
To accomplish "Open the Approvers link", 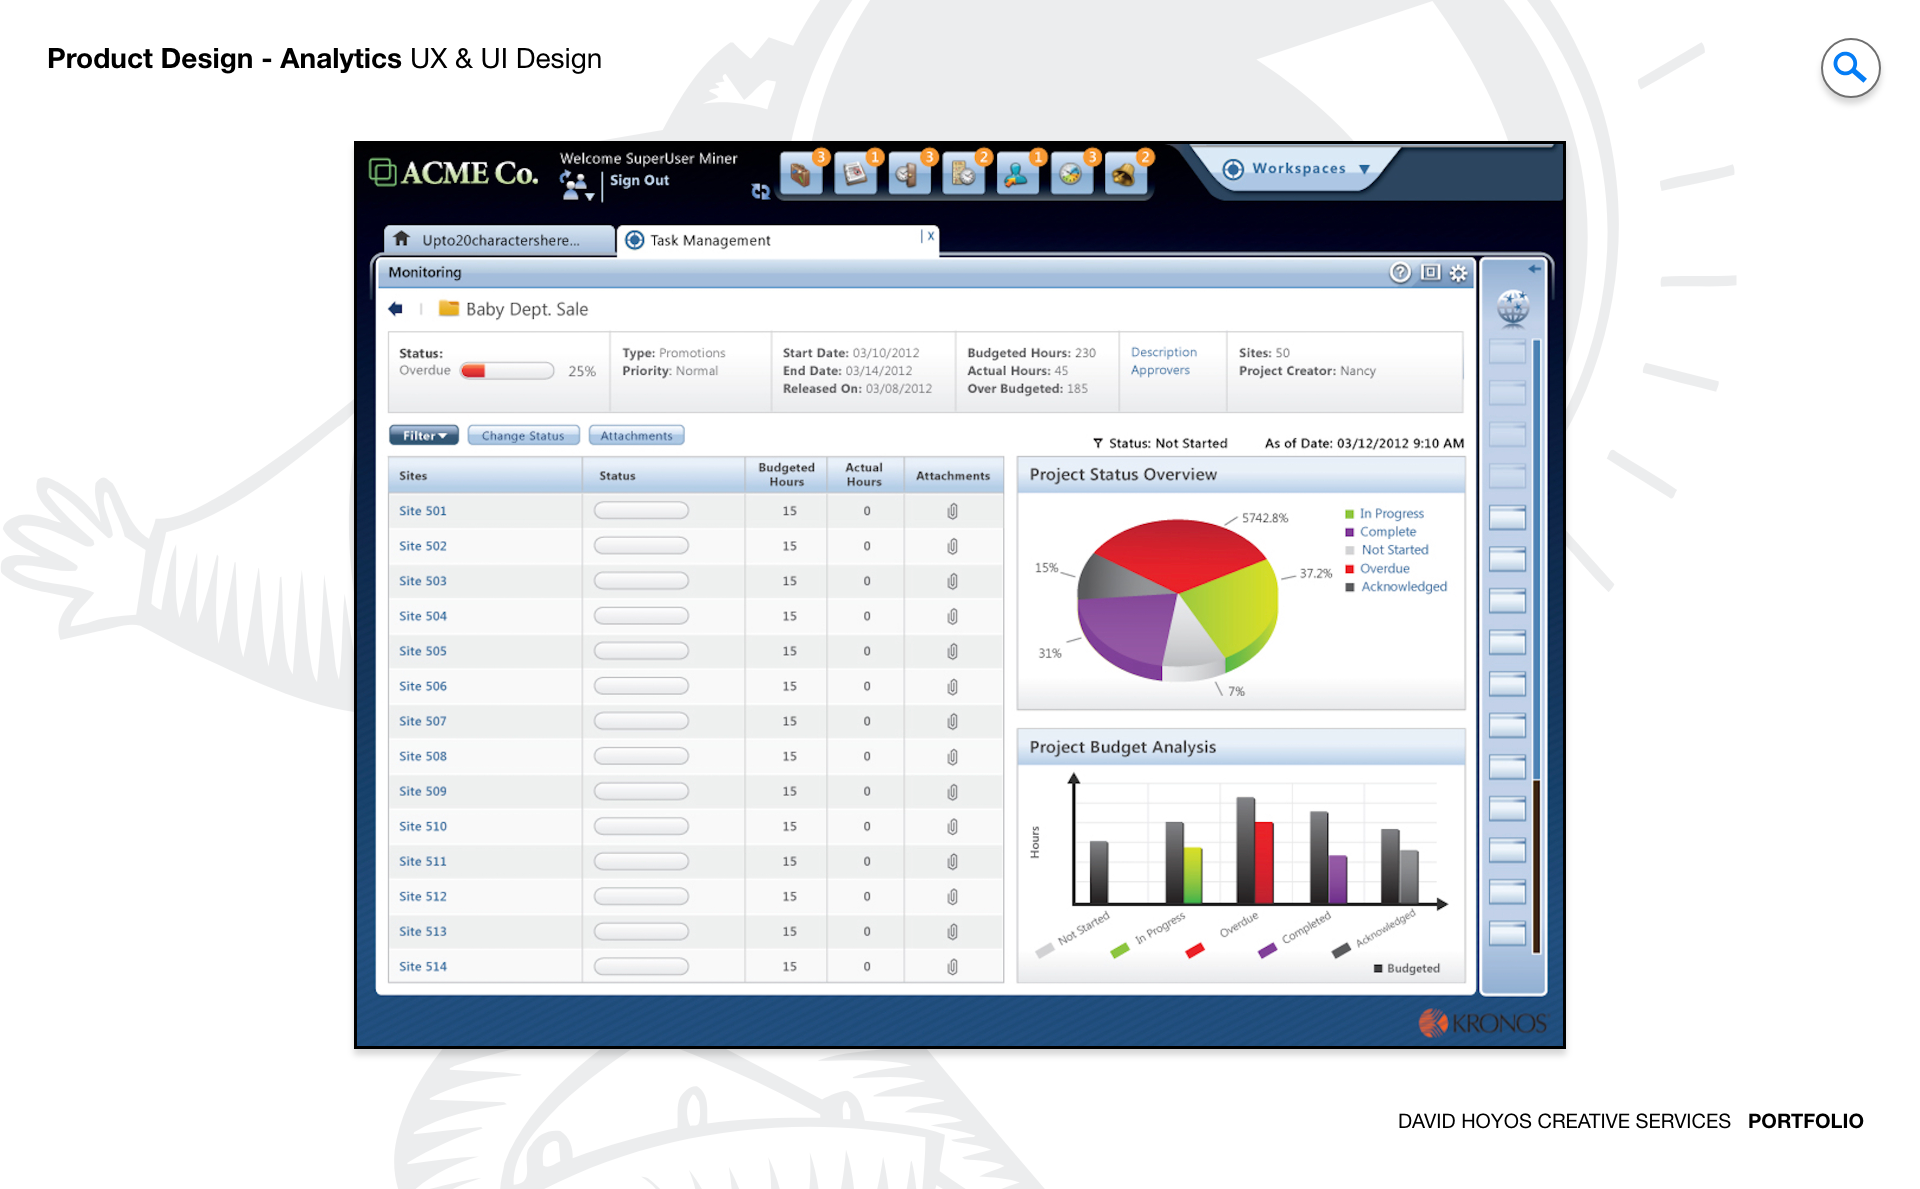I will point(1160,370).
